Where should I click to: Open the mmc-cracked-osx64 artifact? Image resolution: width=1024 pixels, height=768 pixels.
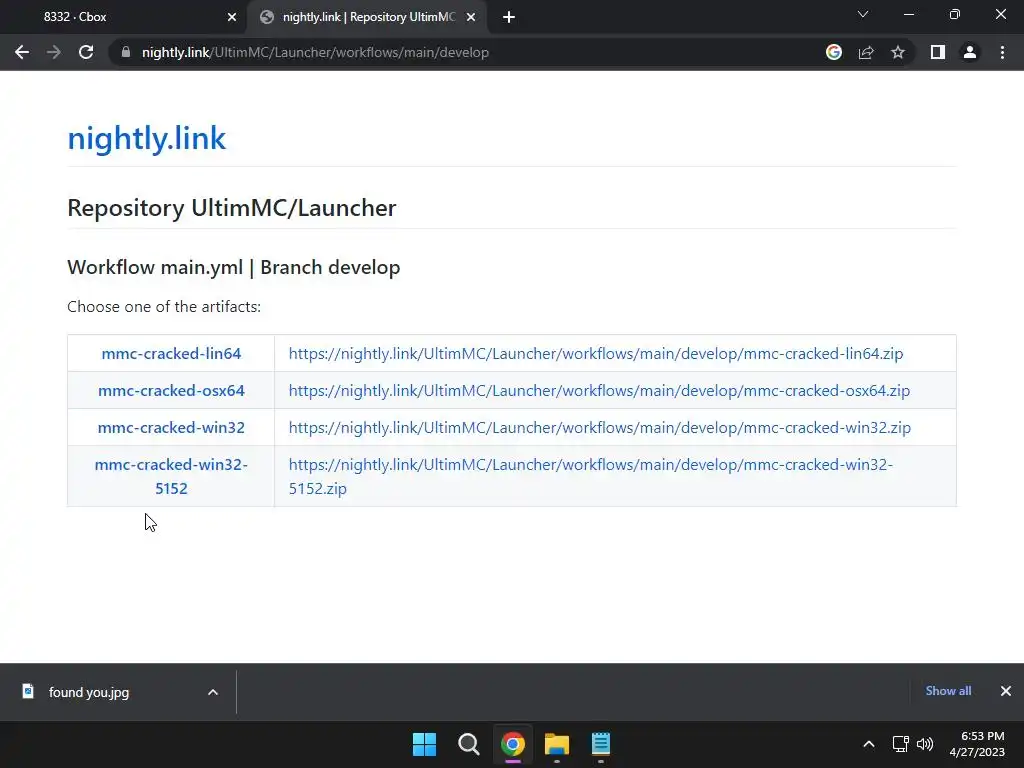pyautogui.click(x=171, y=391)
